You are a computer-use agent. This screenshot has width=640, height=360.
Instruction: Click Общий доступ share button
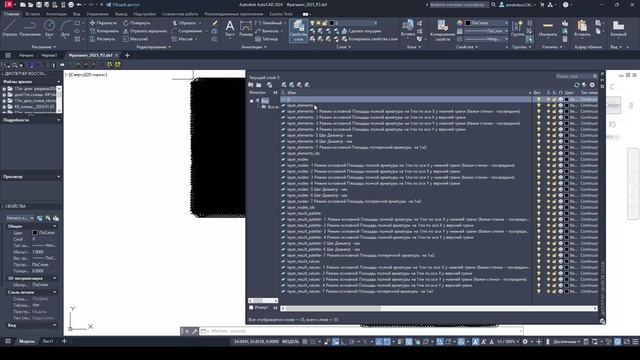123,4
